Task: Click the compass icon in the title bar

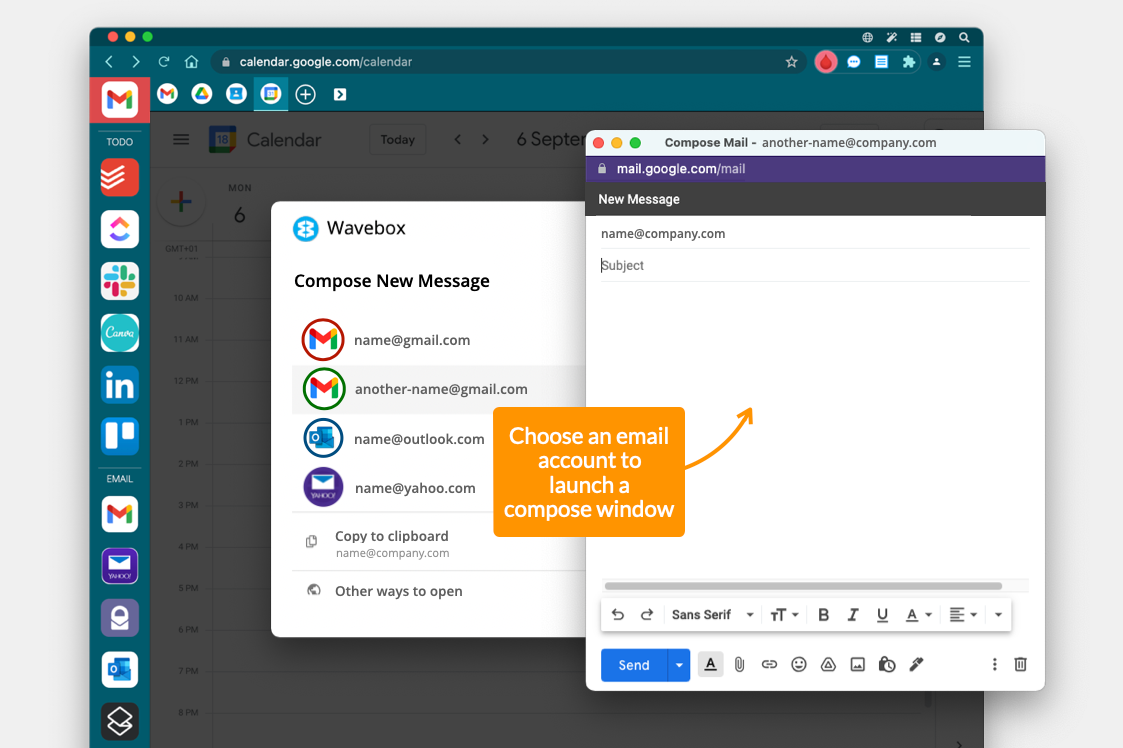Action: (x=940, y=37)
